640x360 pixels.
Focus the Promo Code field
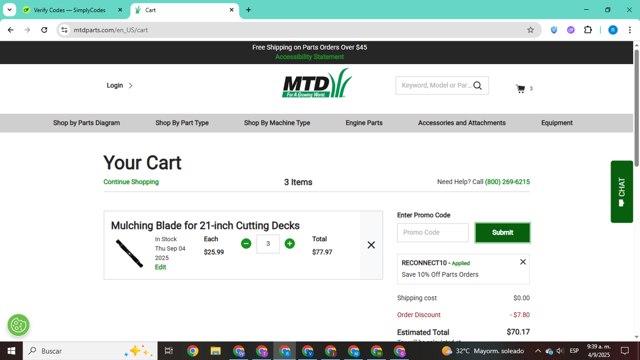433,233
